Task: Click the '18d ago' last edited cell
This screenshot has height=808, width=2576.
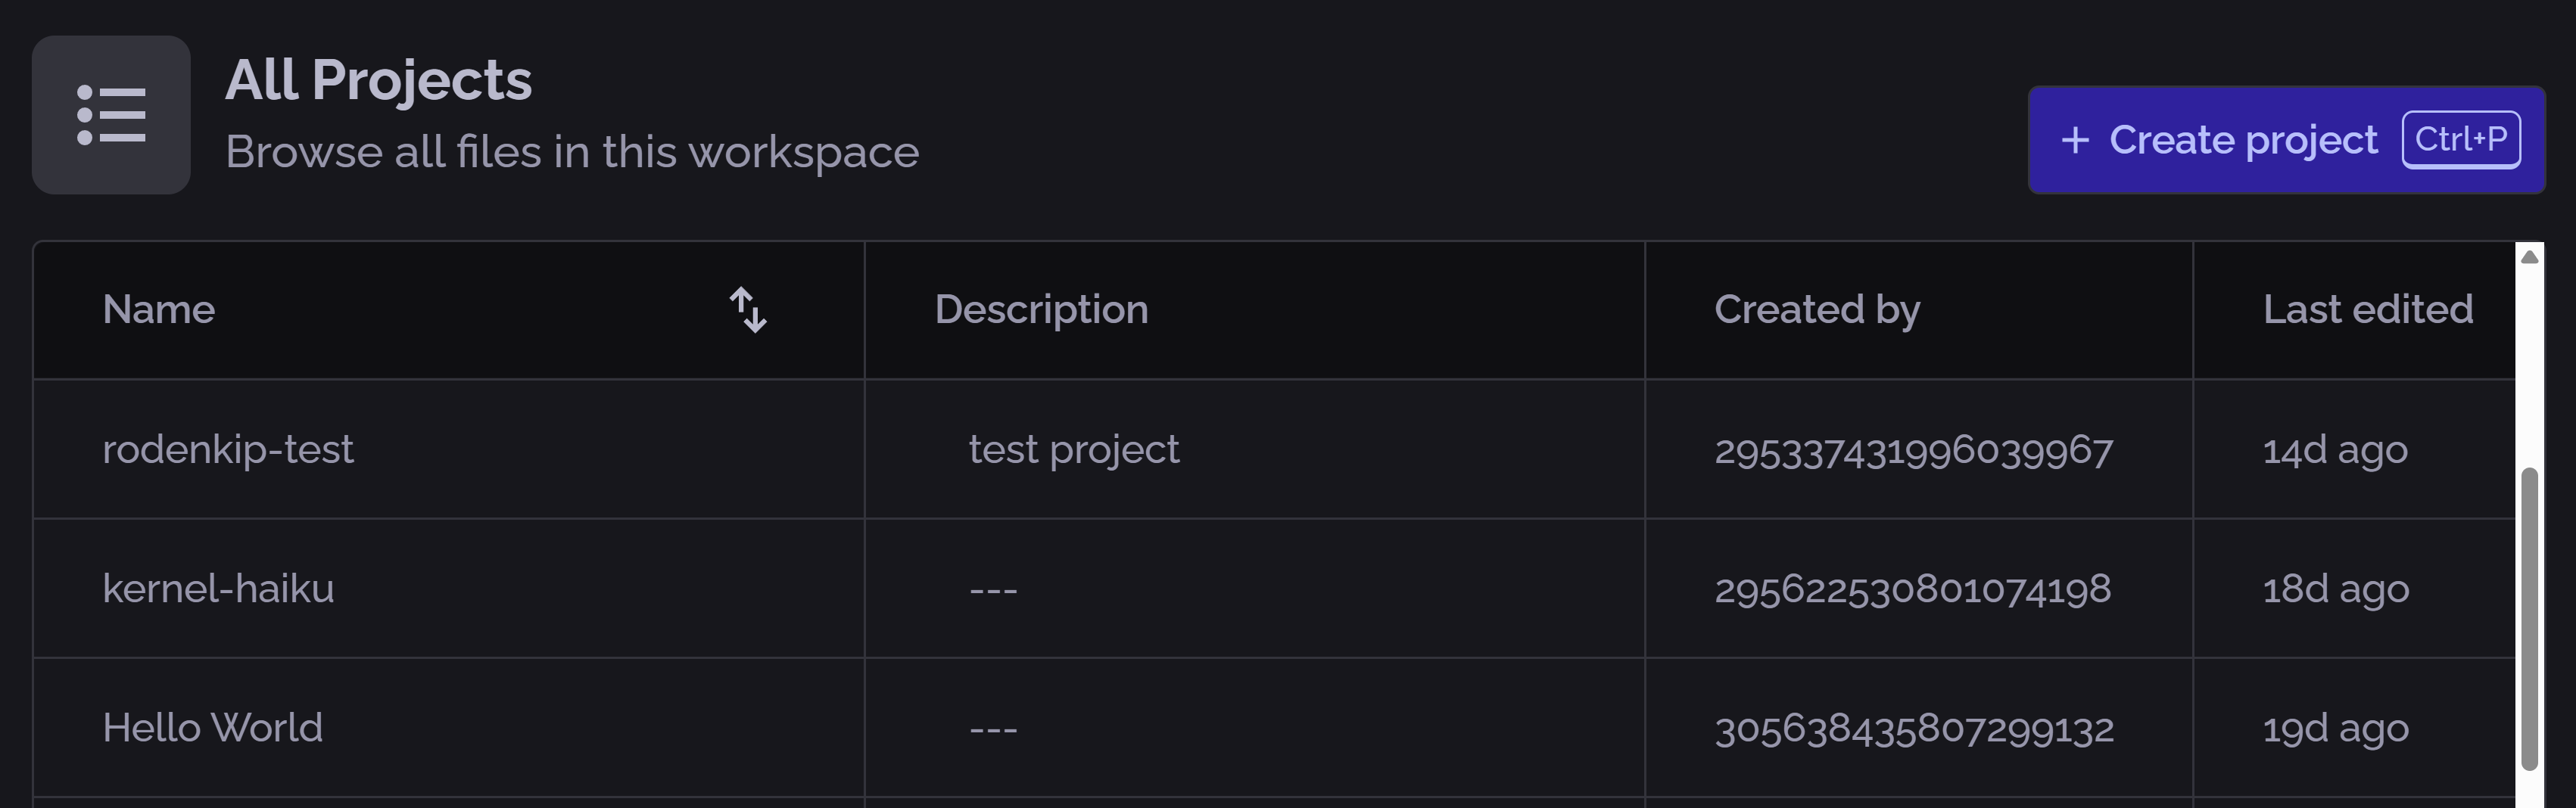Action: pyautogui.click(x=2336, y=589)
